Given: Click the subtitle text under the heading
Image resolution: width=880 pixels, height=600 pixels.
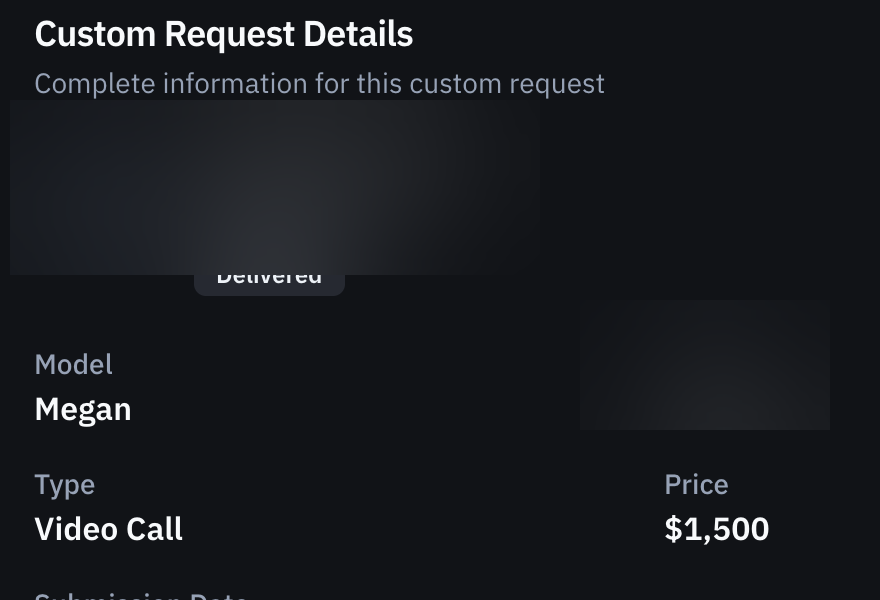Looking at the screenshot, I should click(x=319, y=84).
